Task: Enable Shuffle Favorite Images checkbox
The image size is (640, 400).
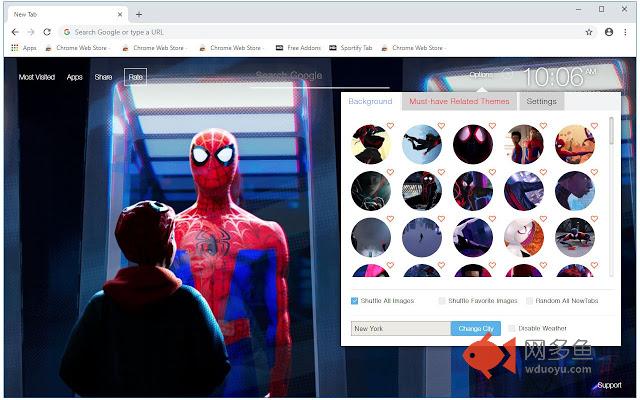Action: pyautogui.click(x=442, y=301)
